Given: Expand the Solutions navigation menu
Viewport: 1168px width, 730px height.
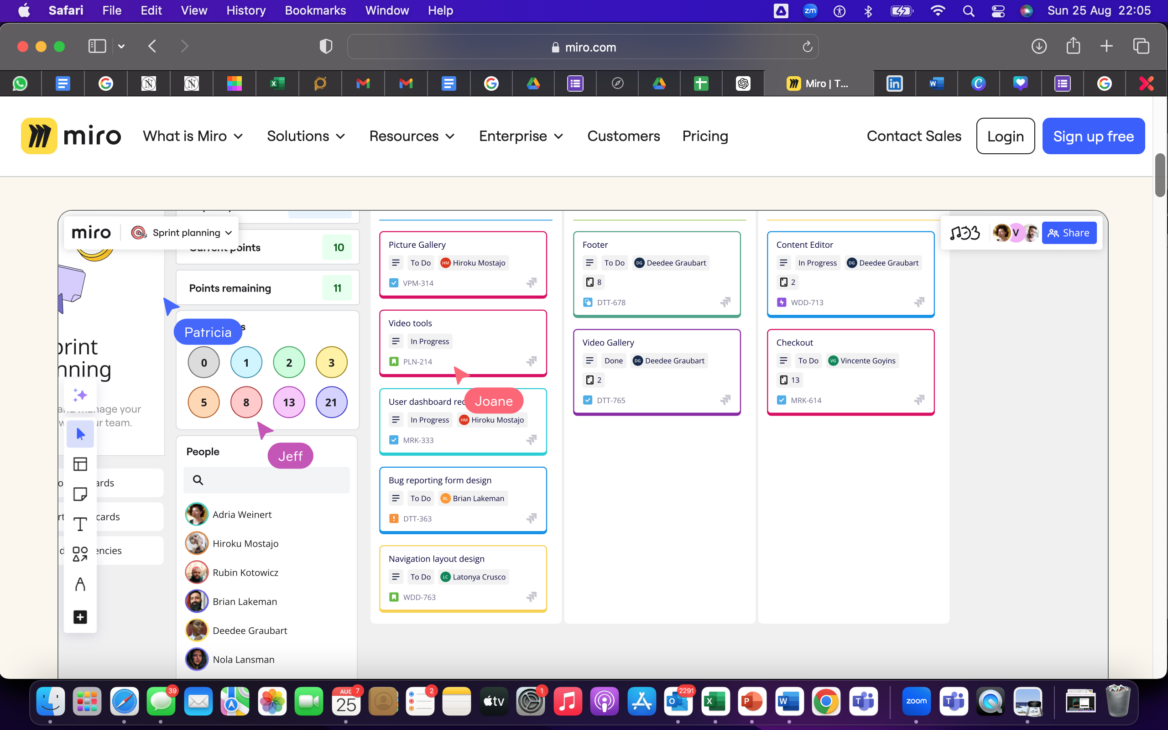Looking at the screenshot, I should coord(306,136).
